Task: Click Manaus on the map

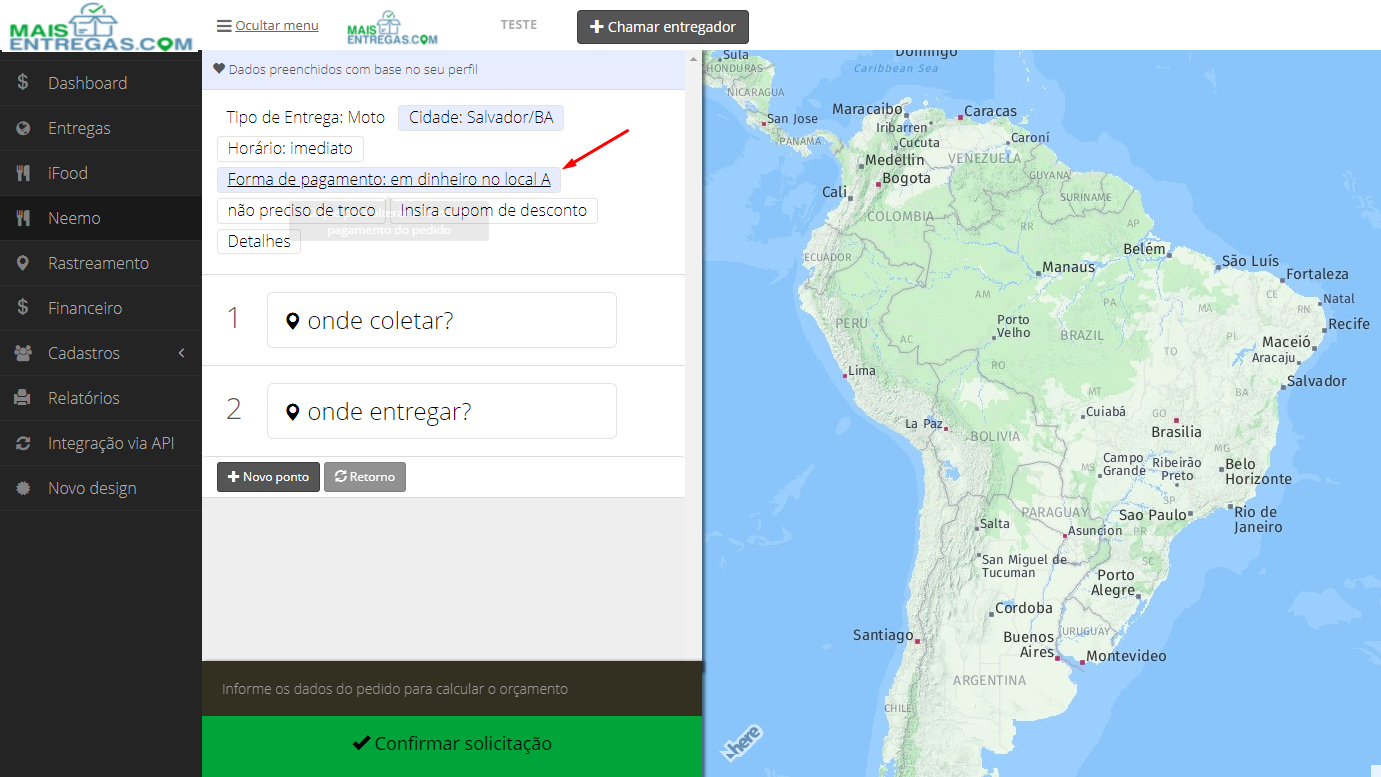Action: 1069,267
